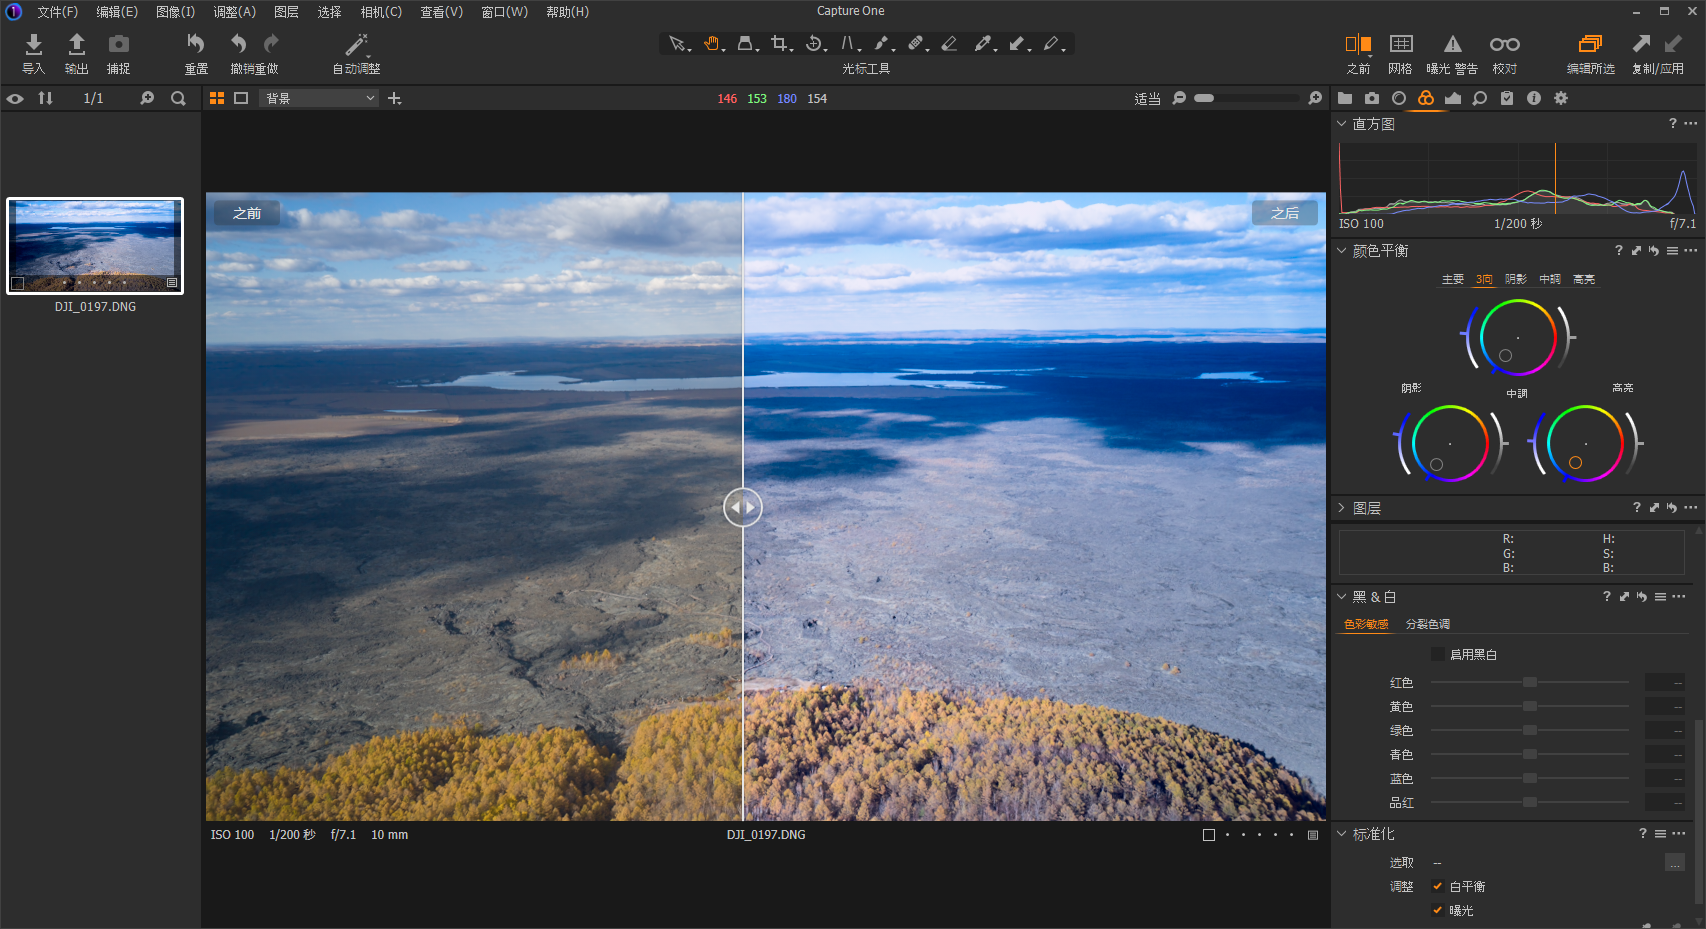Collapse the 颜色平衡 panel
Viewport: 1706px width, 929px height.
click(1342, 251)
